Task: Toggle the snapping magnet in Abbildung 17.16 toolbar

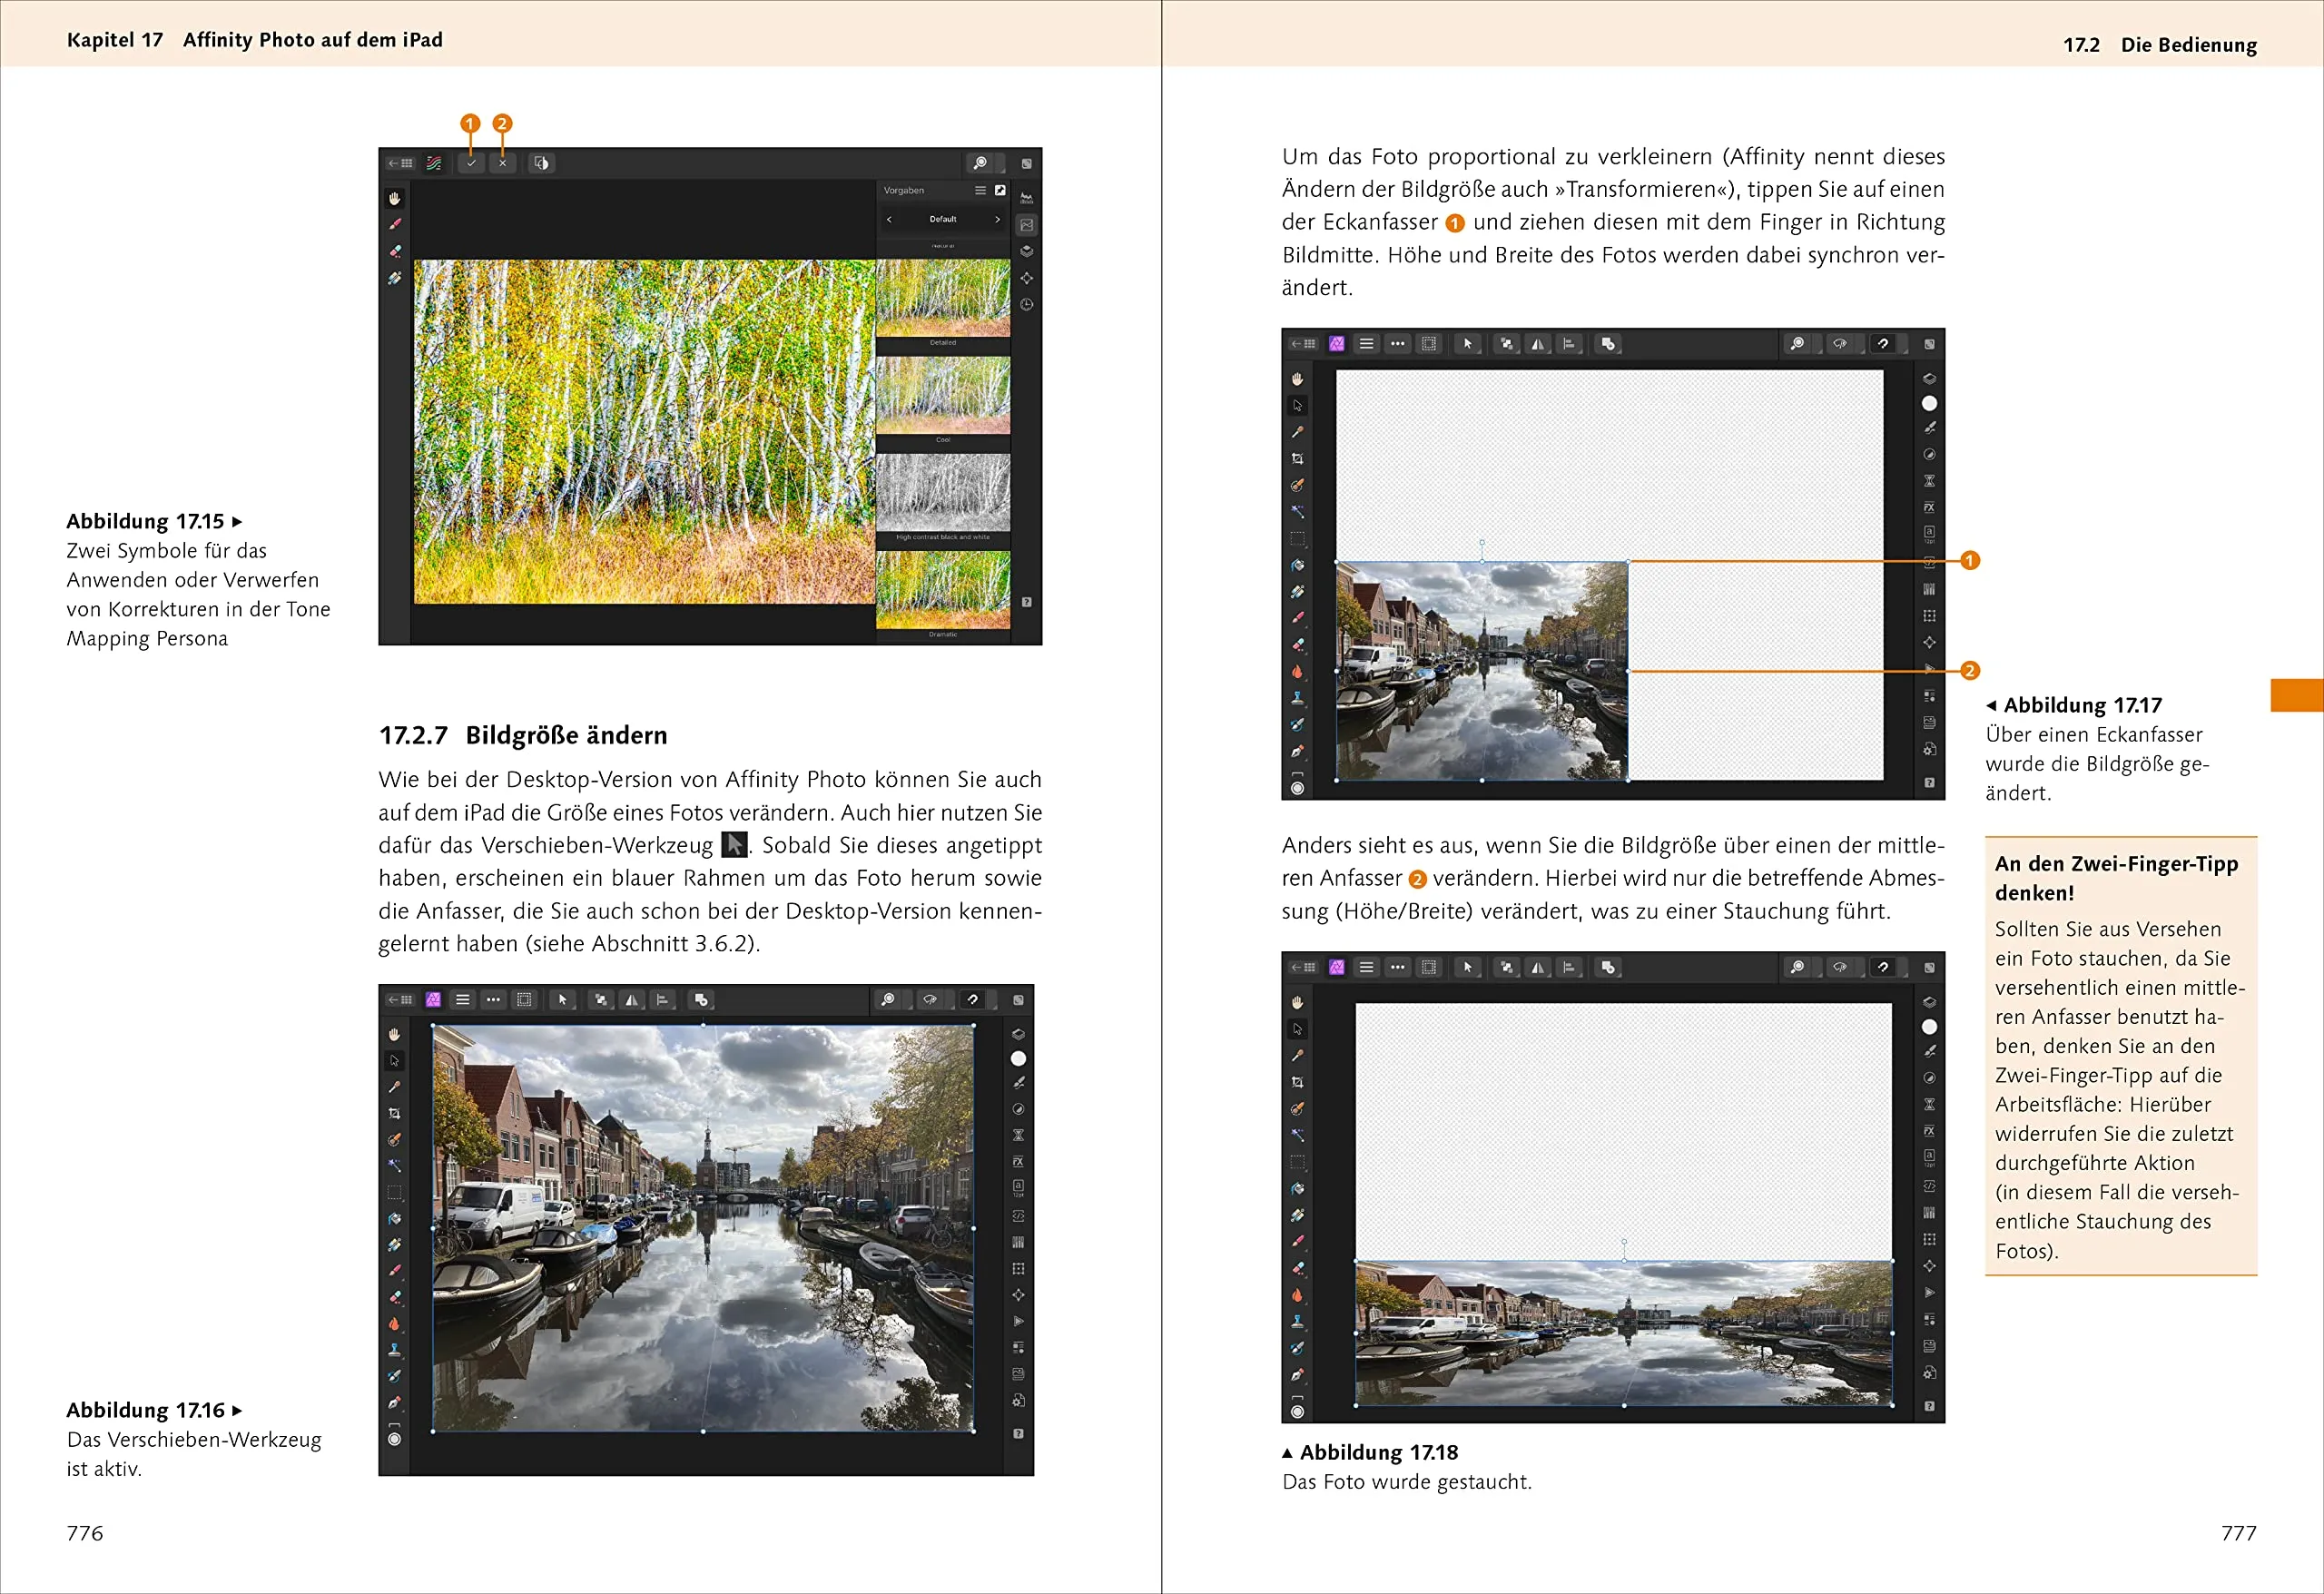Action: (x=973, y=1000)
